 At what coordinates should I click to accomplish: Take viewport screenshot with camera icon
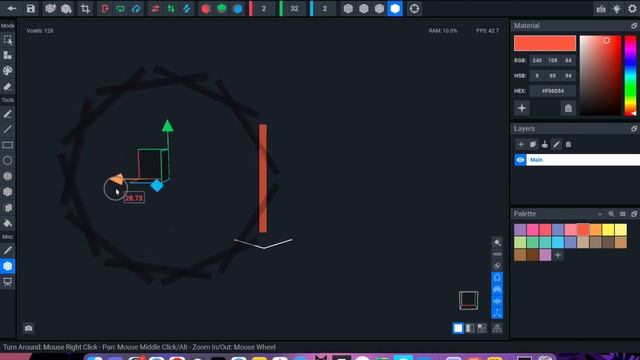(x=29, y=328)
